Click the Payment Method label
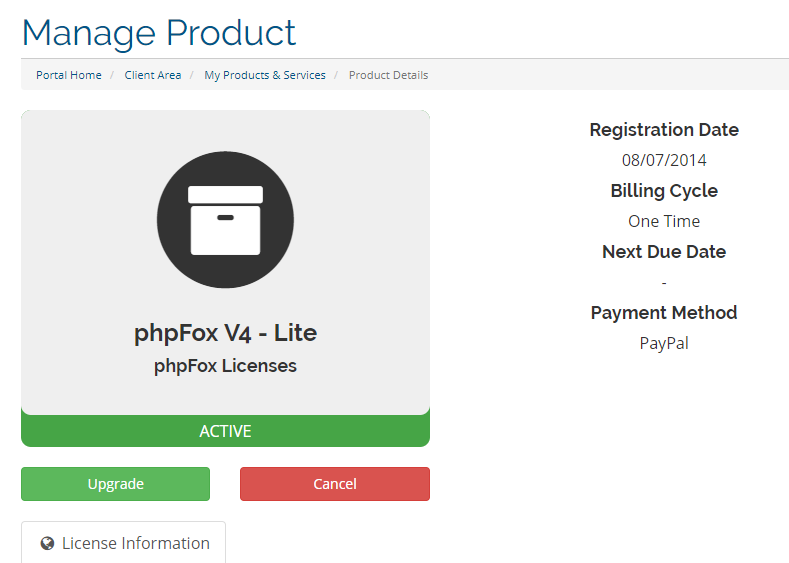Image resolution: width=789 pixels, height=563 pixels. [x=664, y=313]
